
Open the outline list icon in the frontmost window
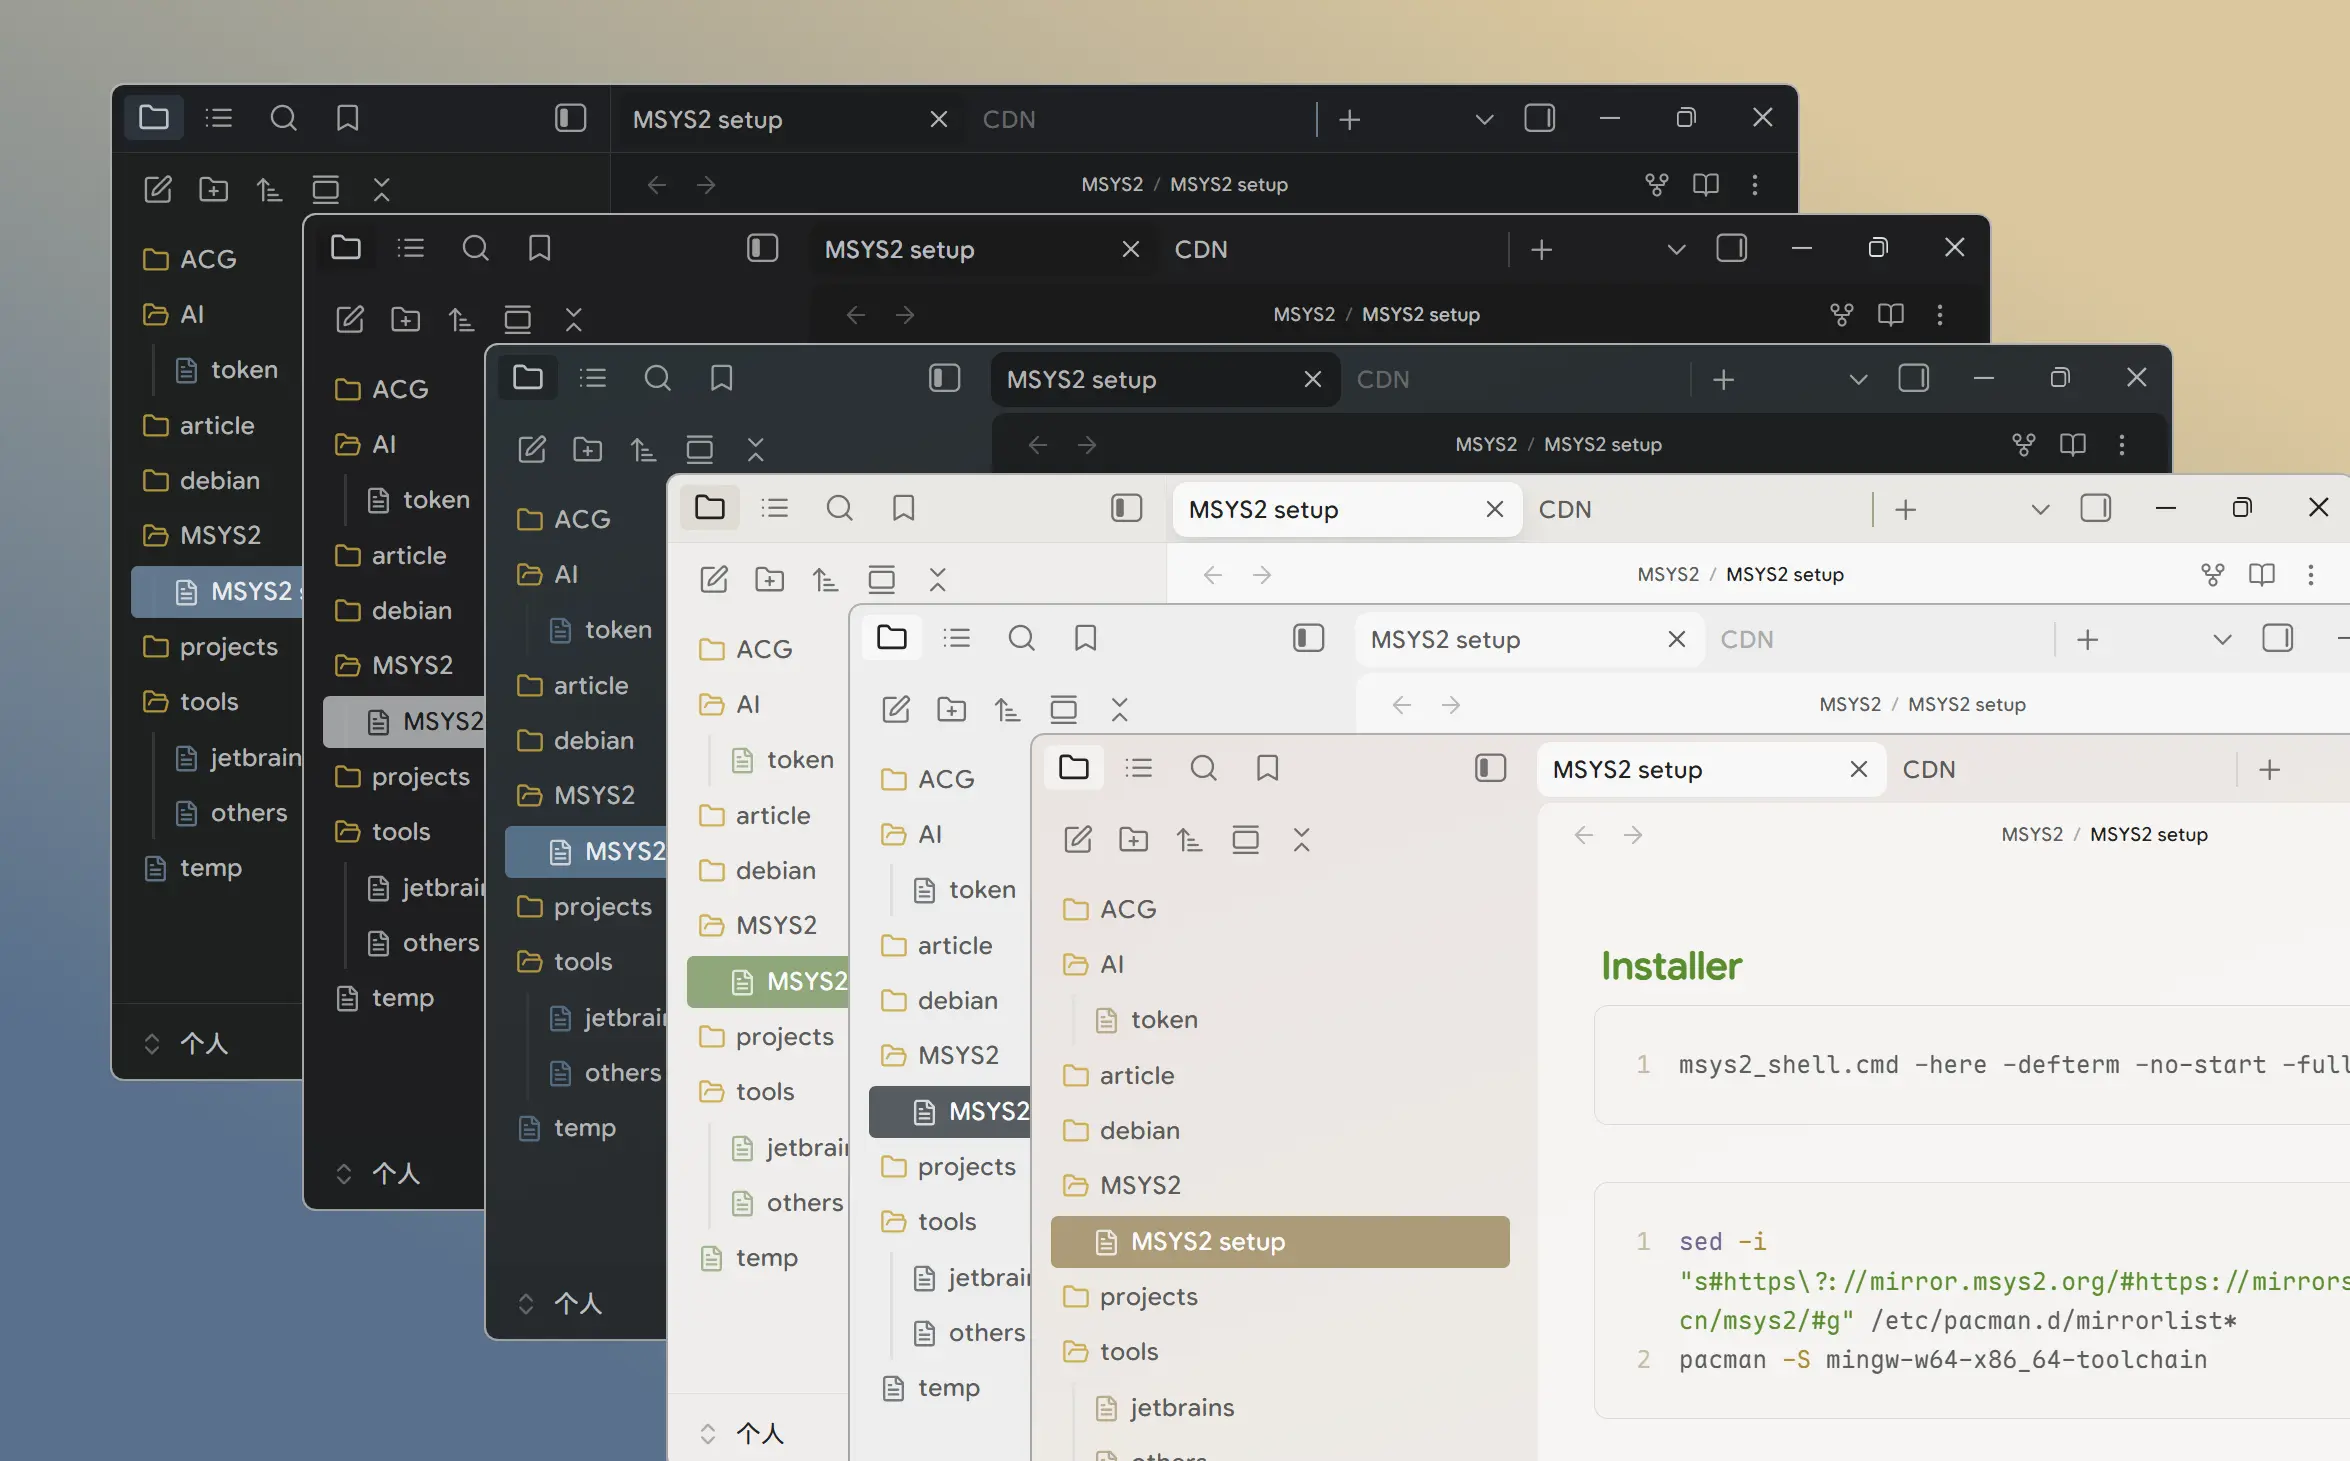(1138, 768)
